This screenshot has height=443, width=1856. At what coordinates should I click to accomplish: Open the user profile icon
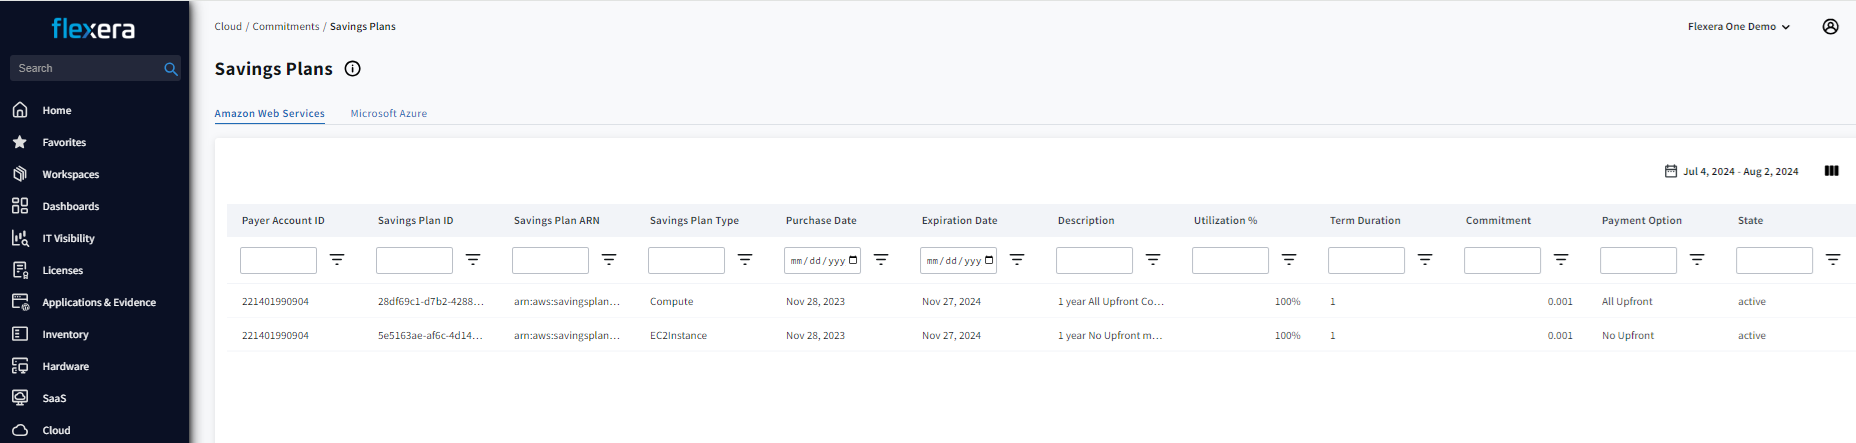(1830, 27)
